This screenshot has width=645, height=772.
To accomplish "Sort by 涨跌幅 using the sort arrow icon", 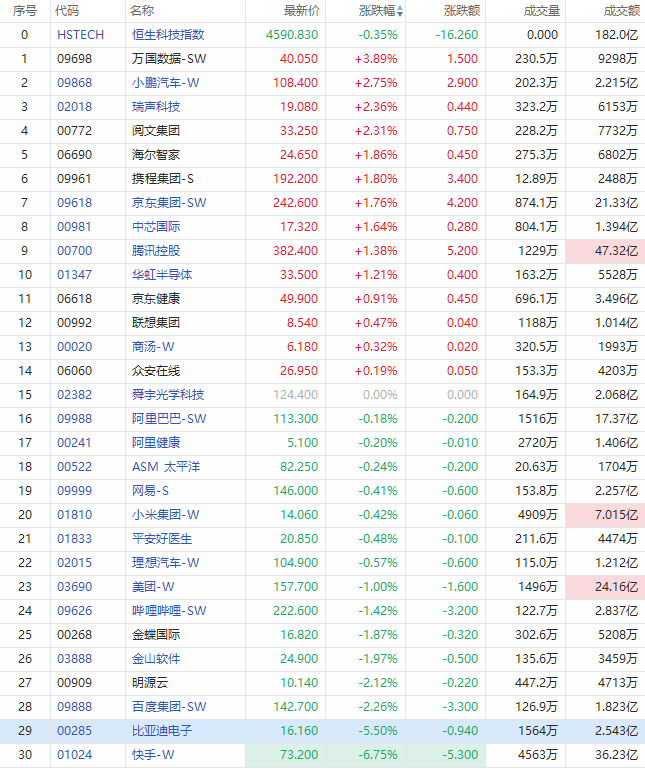I will coord(400,11).
